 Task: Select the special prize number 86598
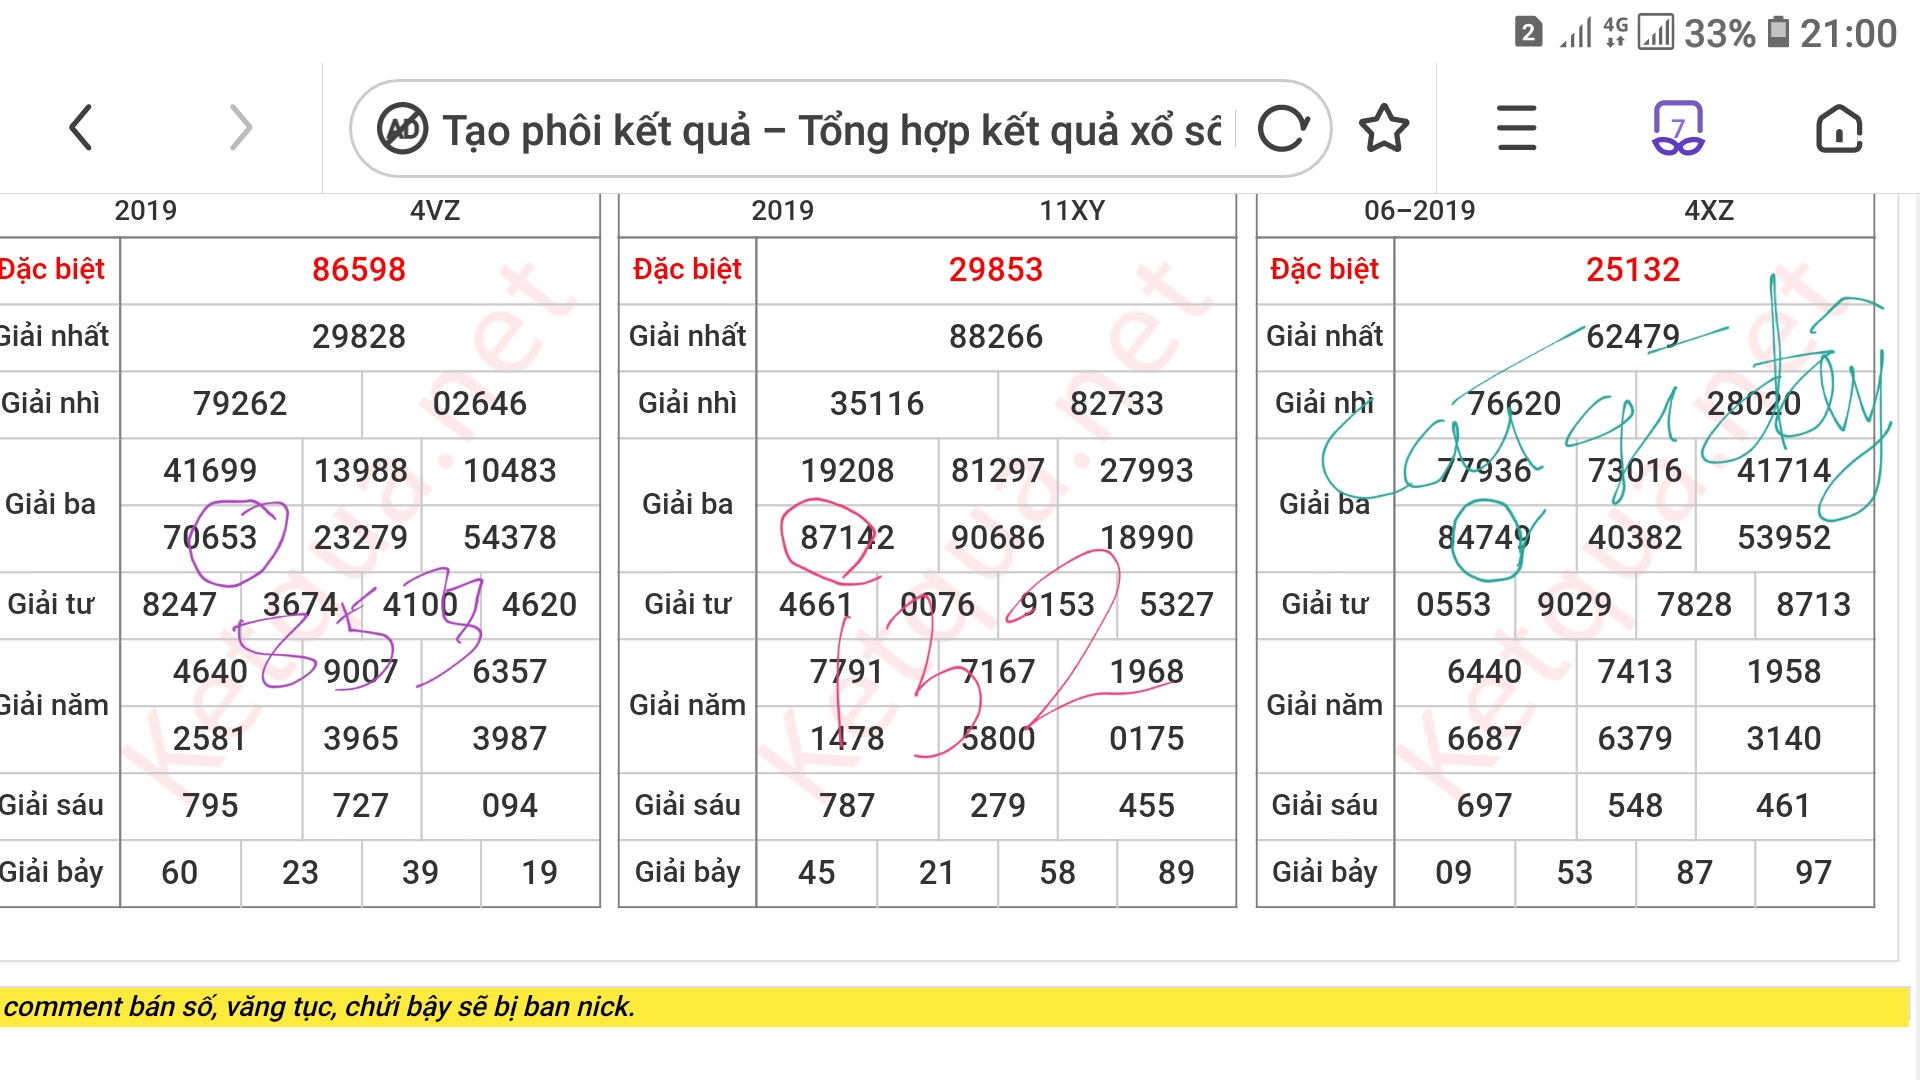click(x=359, y=270)
